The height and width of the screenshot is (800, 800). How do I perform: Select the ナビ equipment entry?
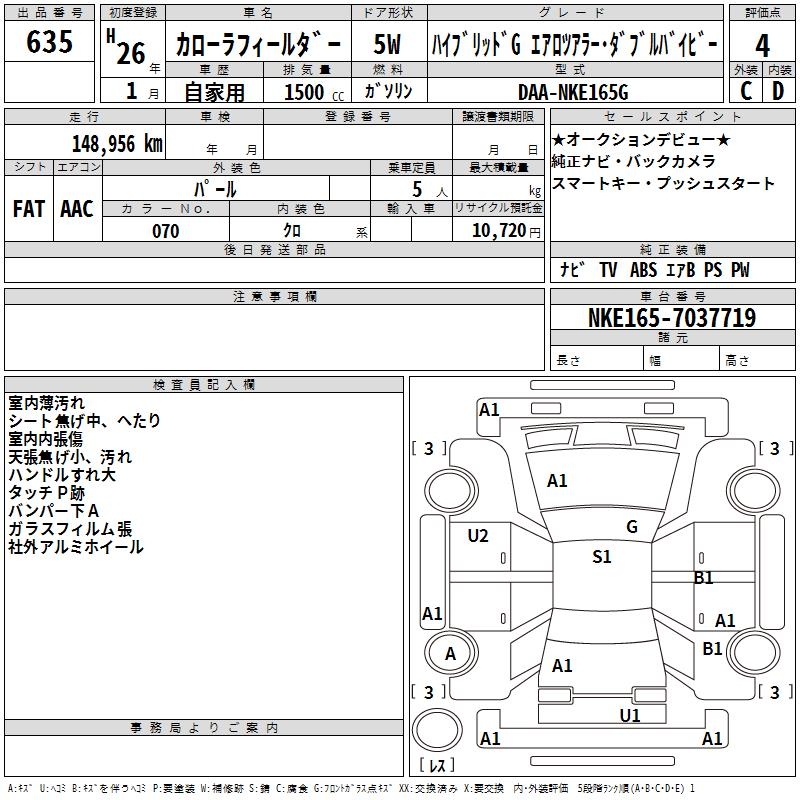(x=572, y=270)
